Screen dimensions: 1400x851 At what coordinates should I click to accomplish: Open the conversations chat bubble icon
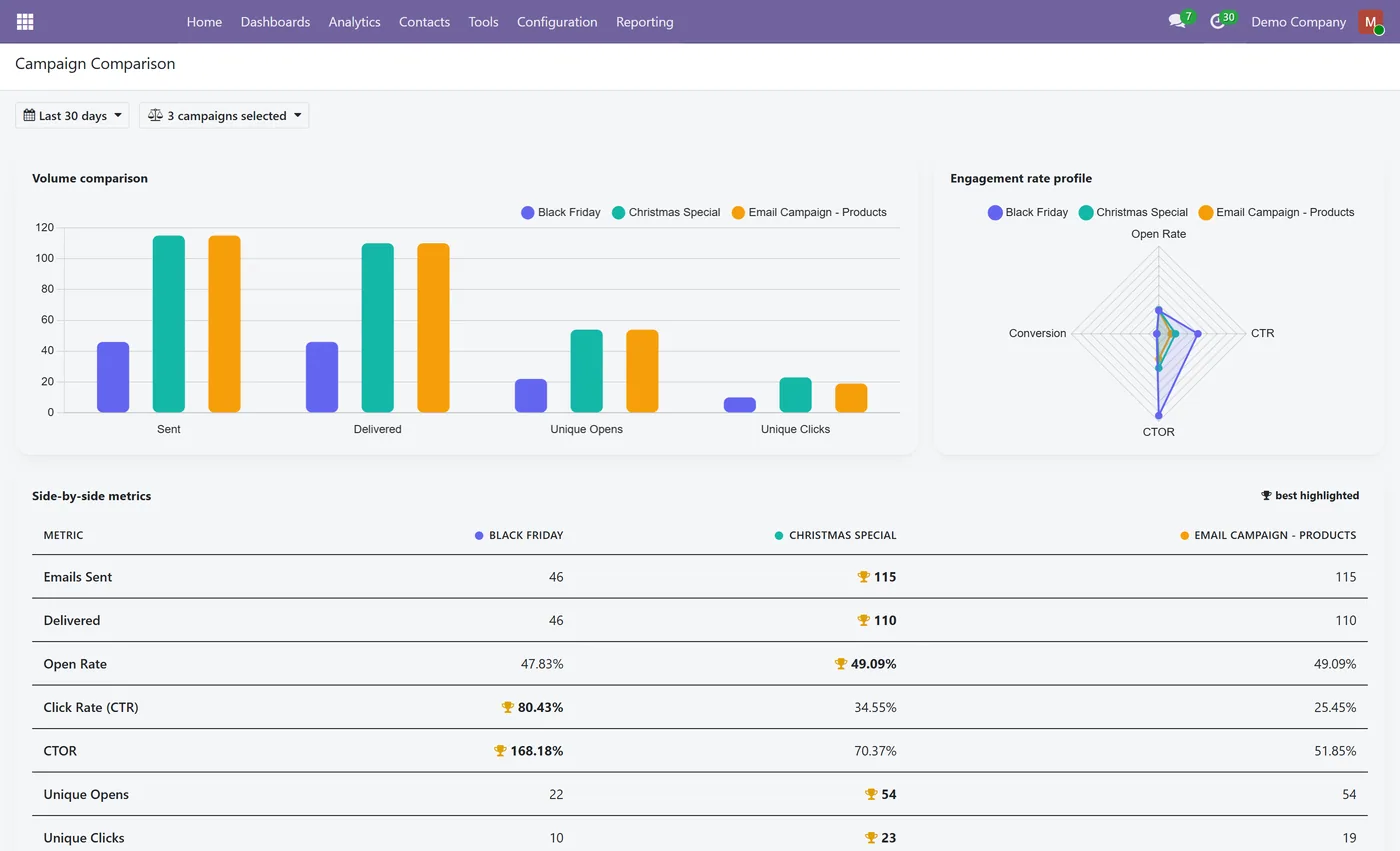tap(1177, 21)
